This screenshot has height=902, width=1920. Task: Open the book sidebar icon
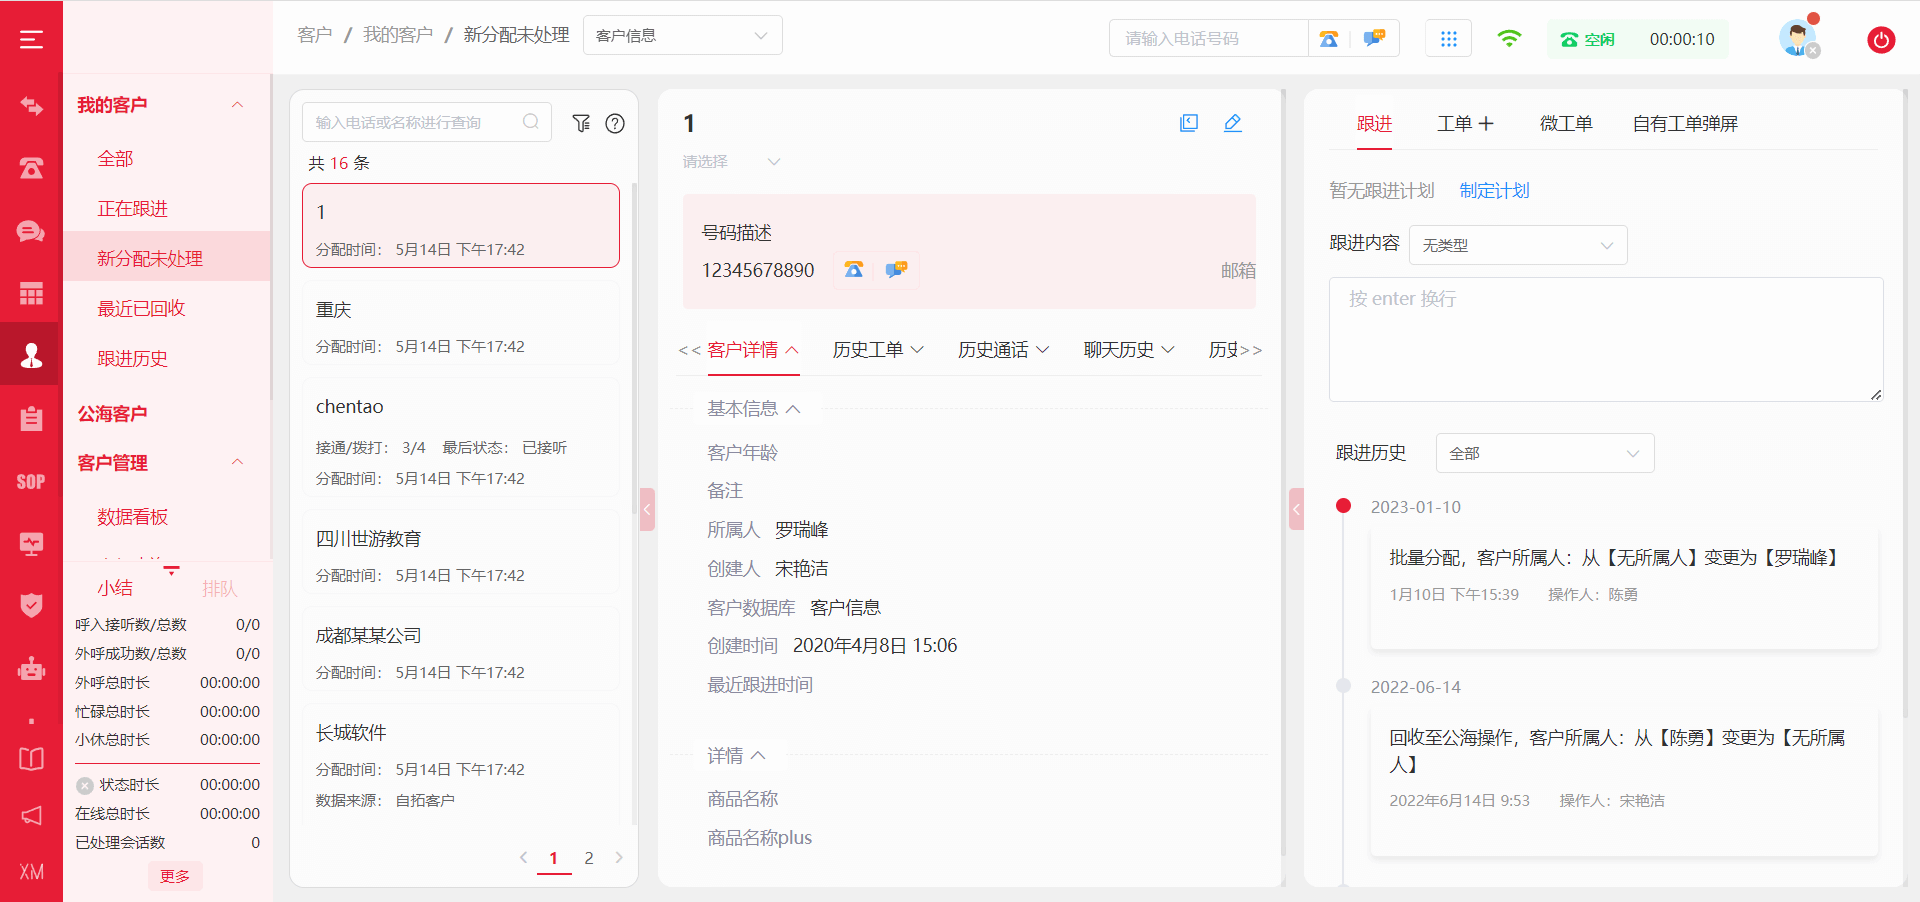click(31, 758)
